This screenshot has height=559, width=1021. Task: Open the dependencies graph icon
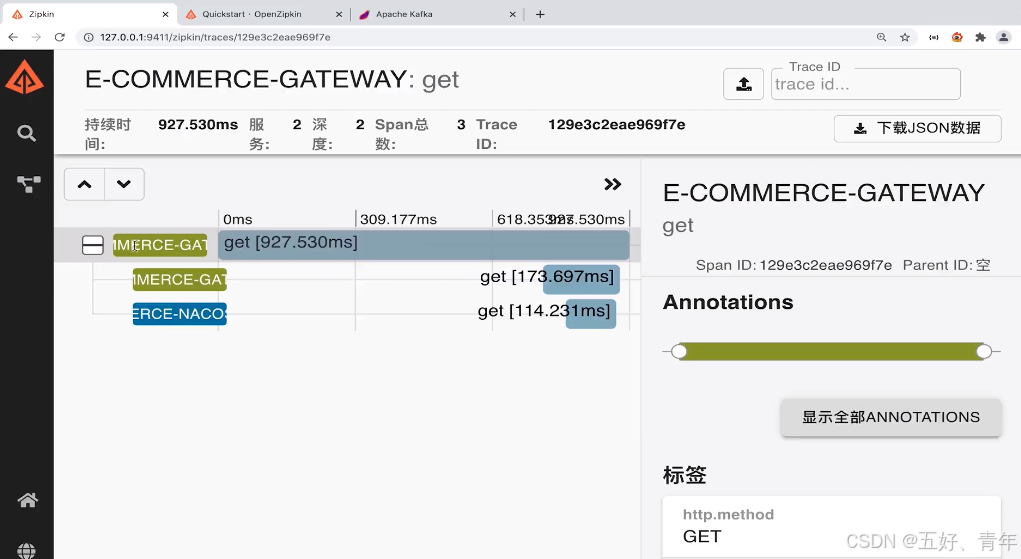pos(28,184)
